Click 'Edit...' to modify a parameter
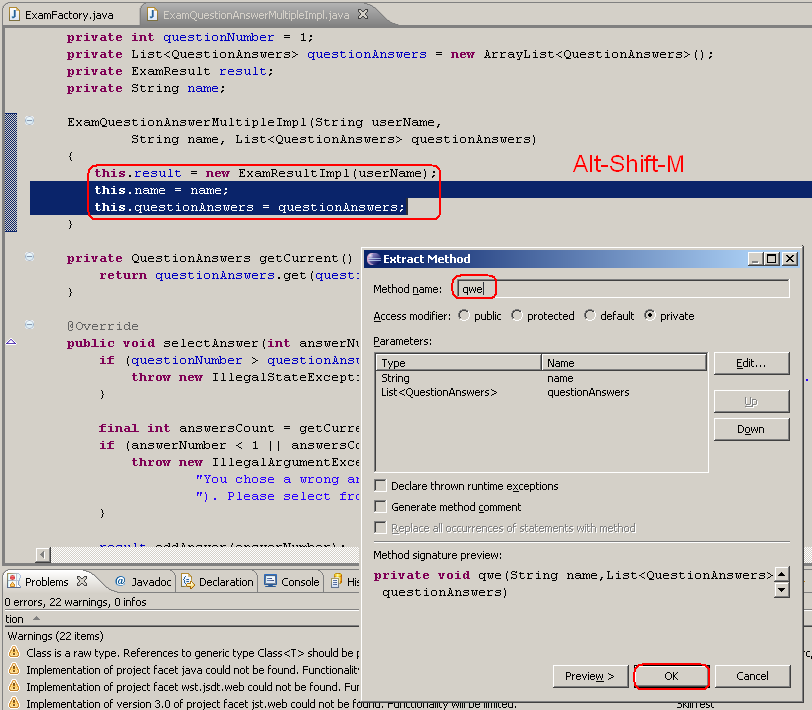The image size is (812, 710). (x=751, y=363)
